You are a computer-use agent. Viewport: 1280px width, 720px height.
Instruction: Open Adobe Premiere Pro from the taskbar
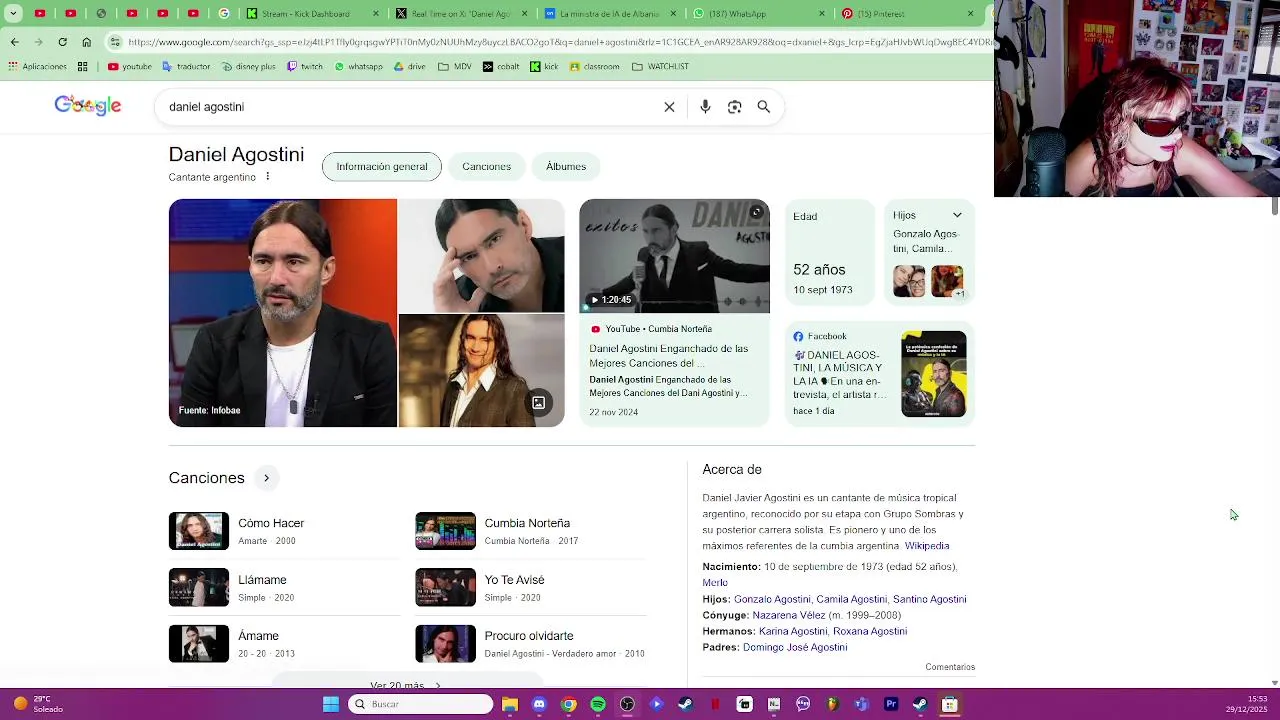[x=891, y=704]
